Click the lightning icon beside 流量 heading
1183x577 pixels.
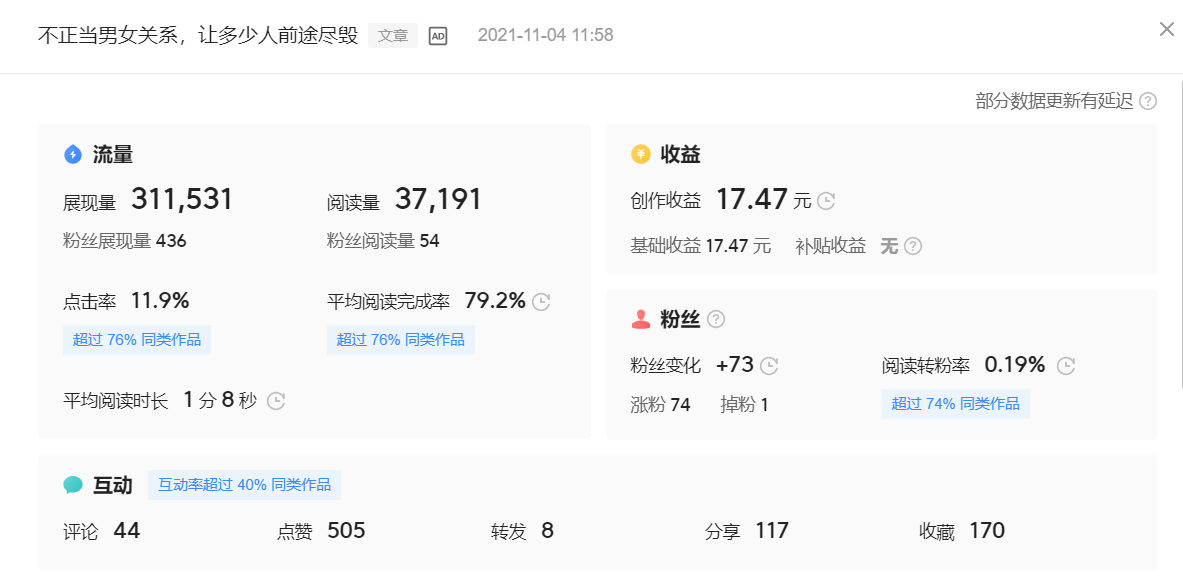click(71, 154)
